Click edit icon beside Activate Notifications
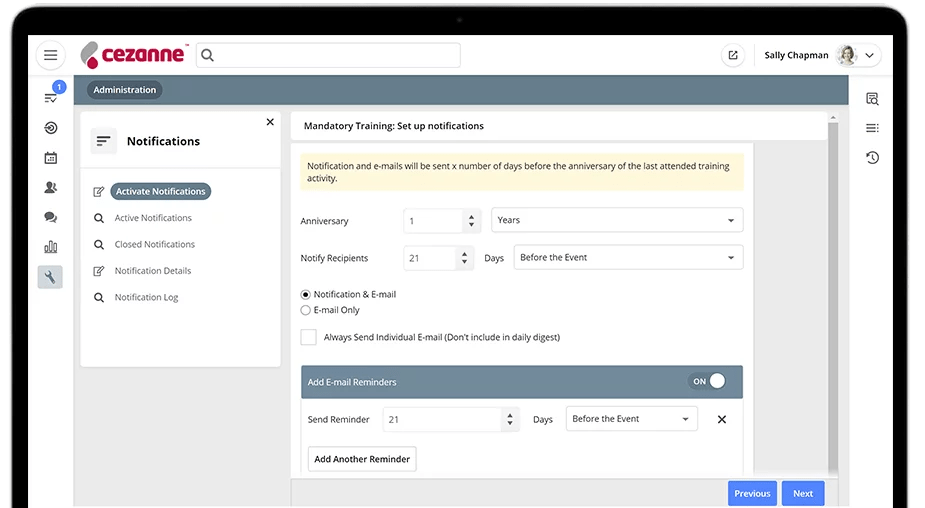 click(99, 192)
